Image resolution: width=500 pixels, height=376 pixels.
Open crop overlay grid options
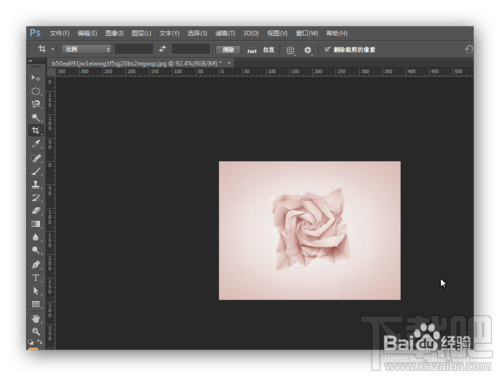click(x=290, y=50)
